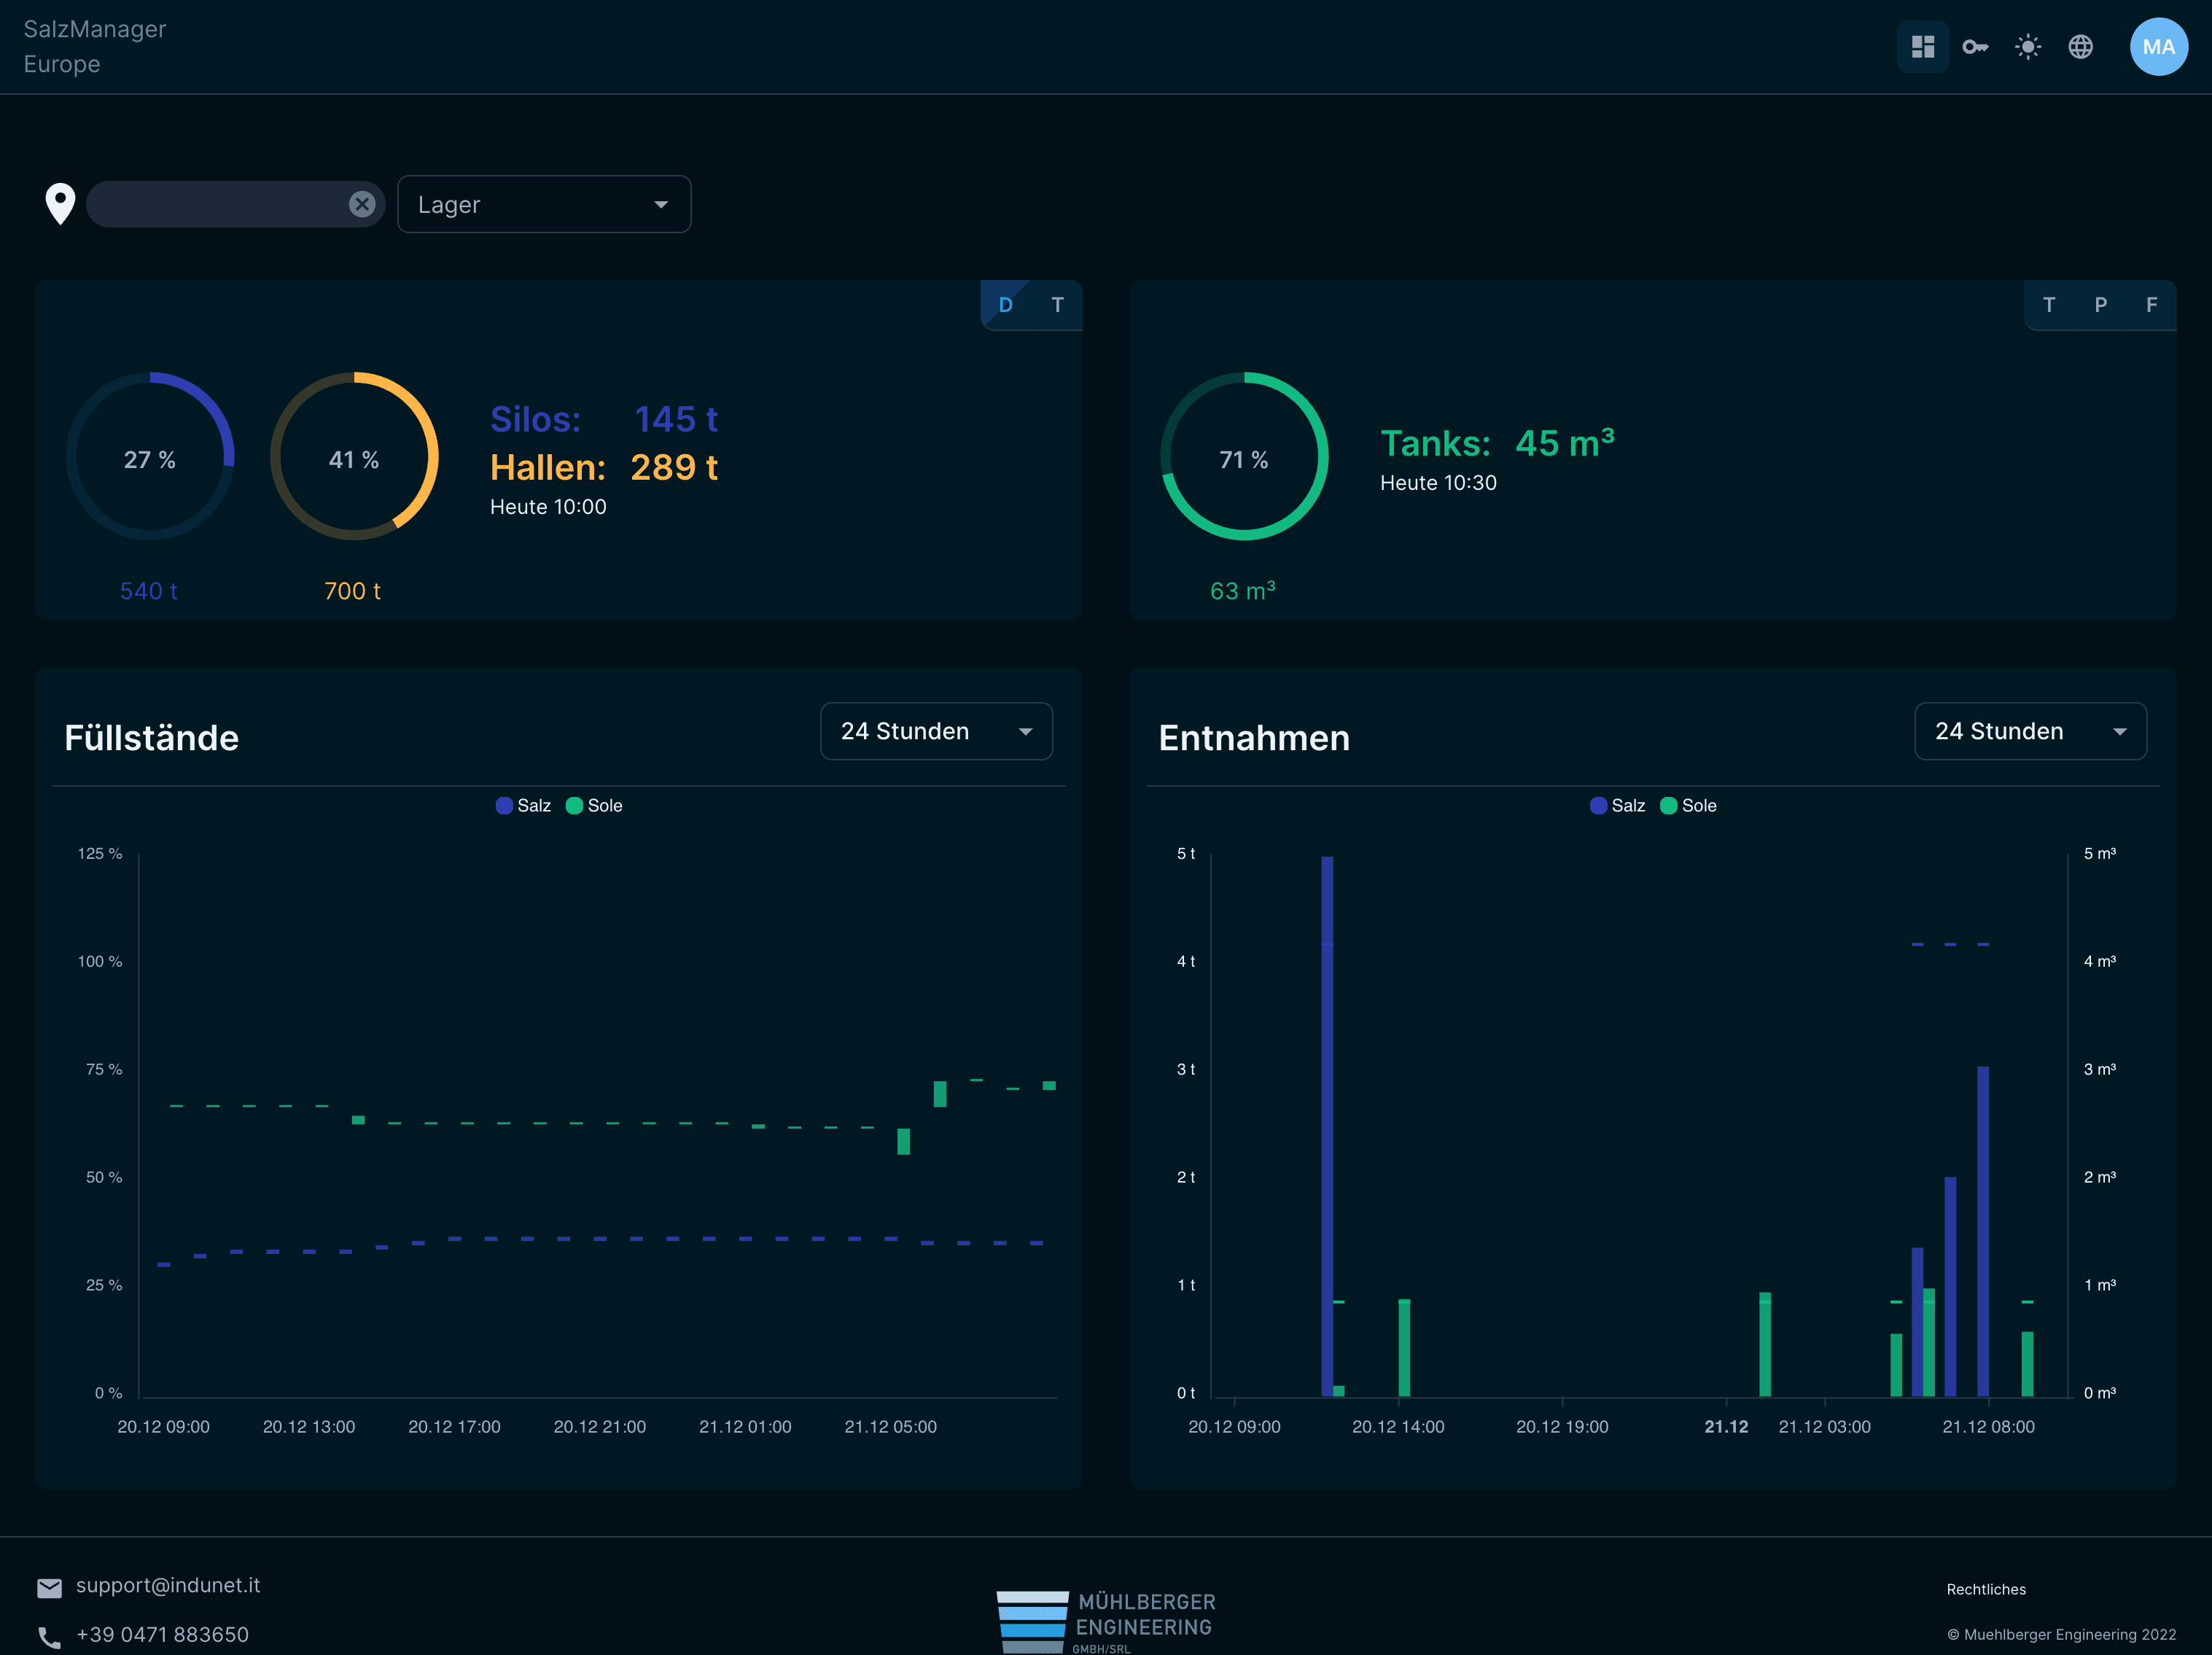This screenshot has width=2212, height=1655.
Task: Click the +39 0471 883650 phone link
Action: (x=162, y=1635)
